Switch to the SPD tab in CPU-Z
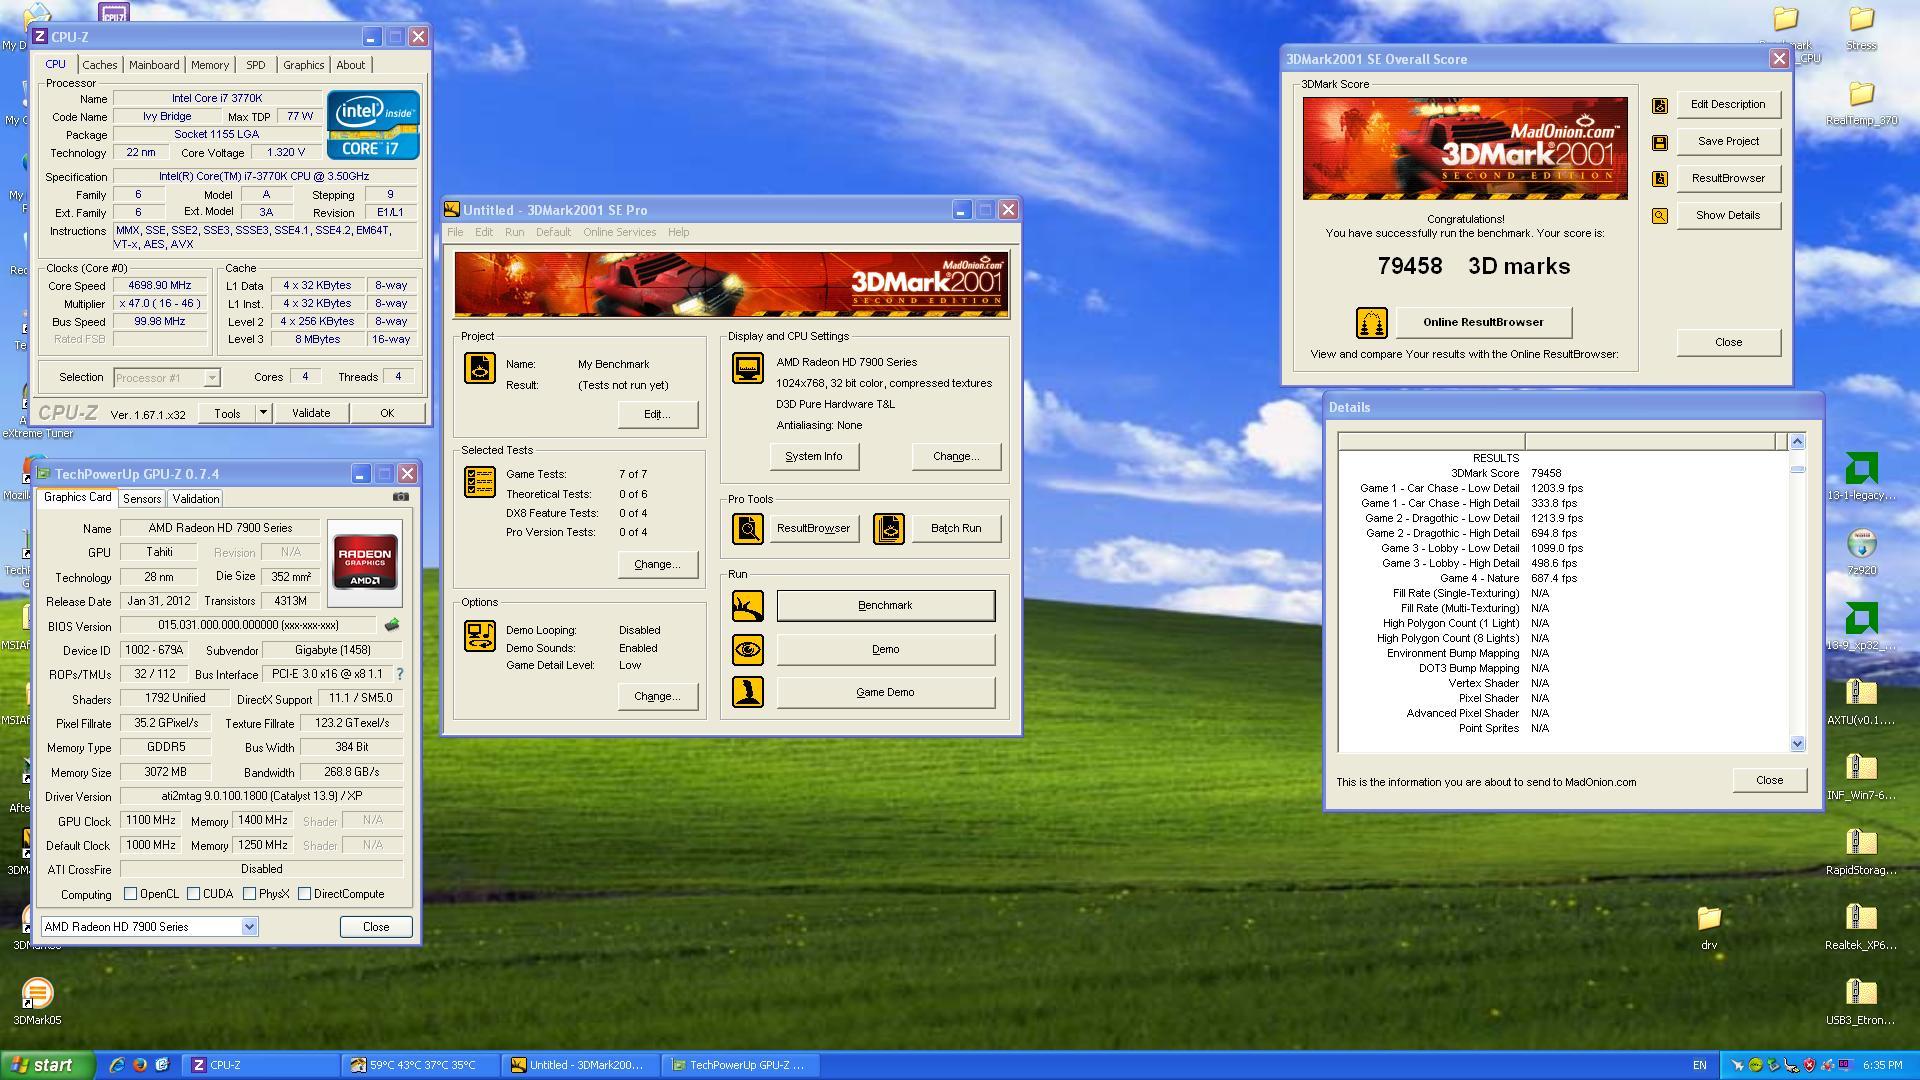 [256, 65]
